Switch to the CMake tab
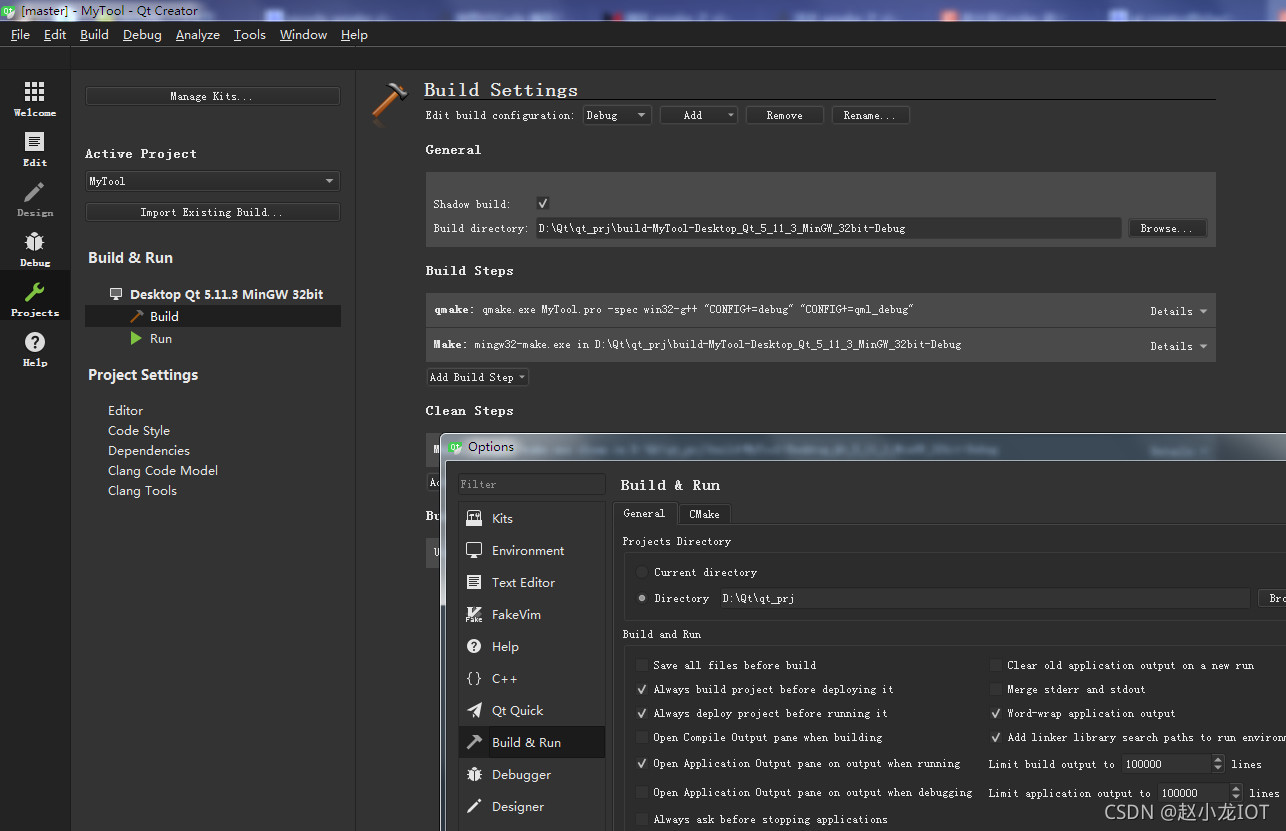 [704, 514]
